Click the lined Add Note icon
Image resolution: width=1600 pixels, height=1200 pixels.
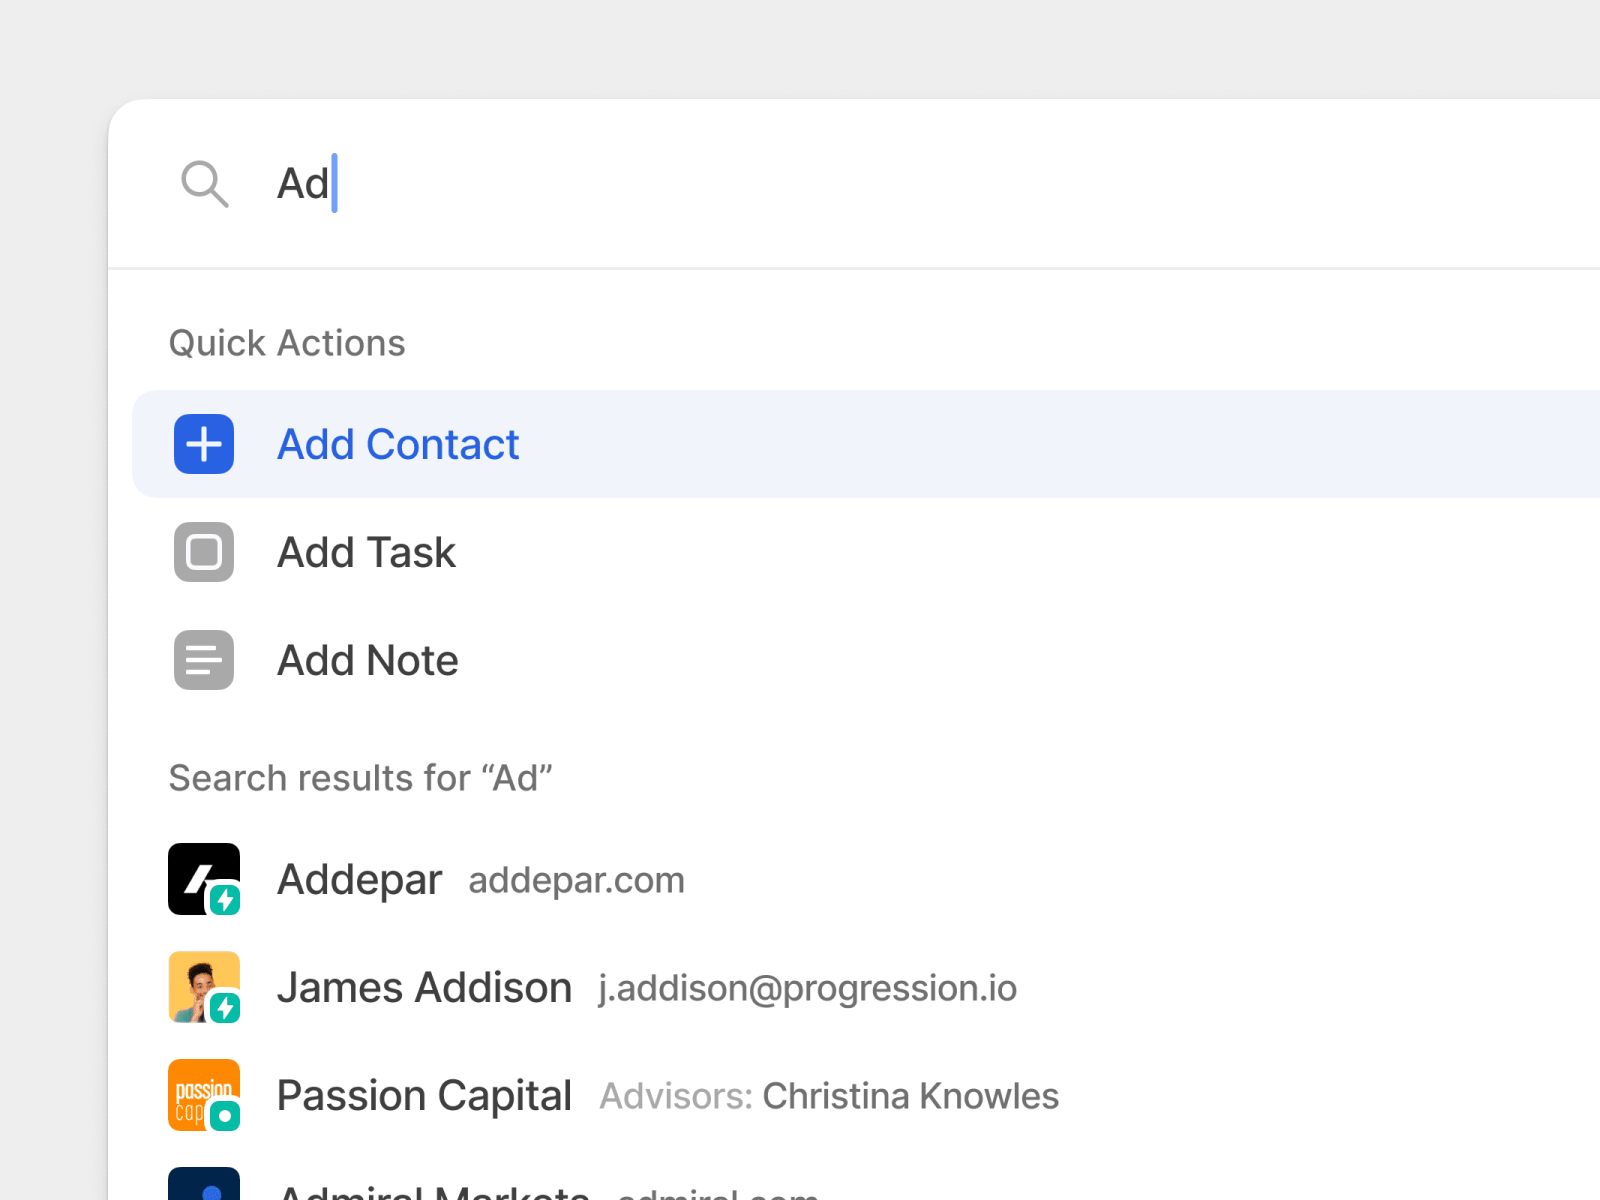click(204, 660)
